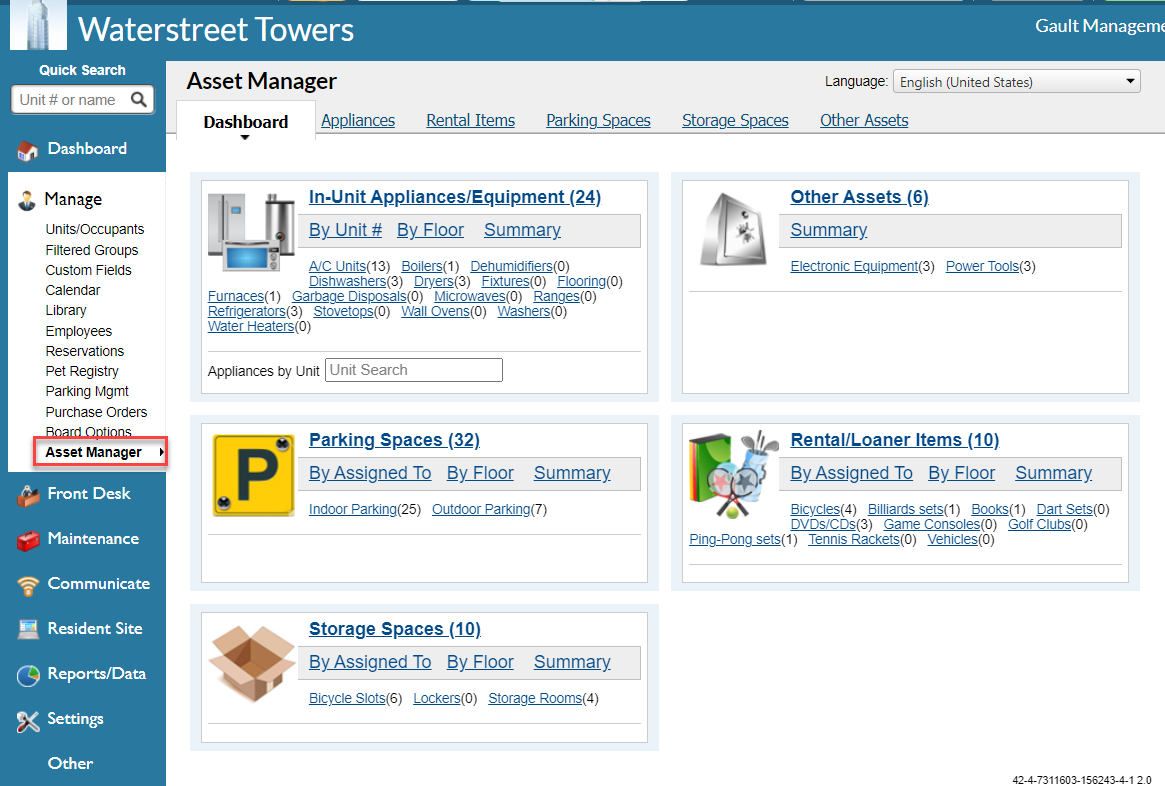Click the Settings tools icon
The height and width of the screenshot is (786, 1165).
coord(28,721)
